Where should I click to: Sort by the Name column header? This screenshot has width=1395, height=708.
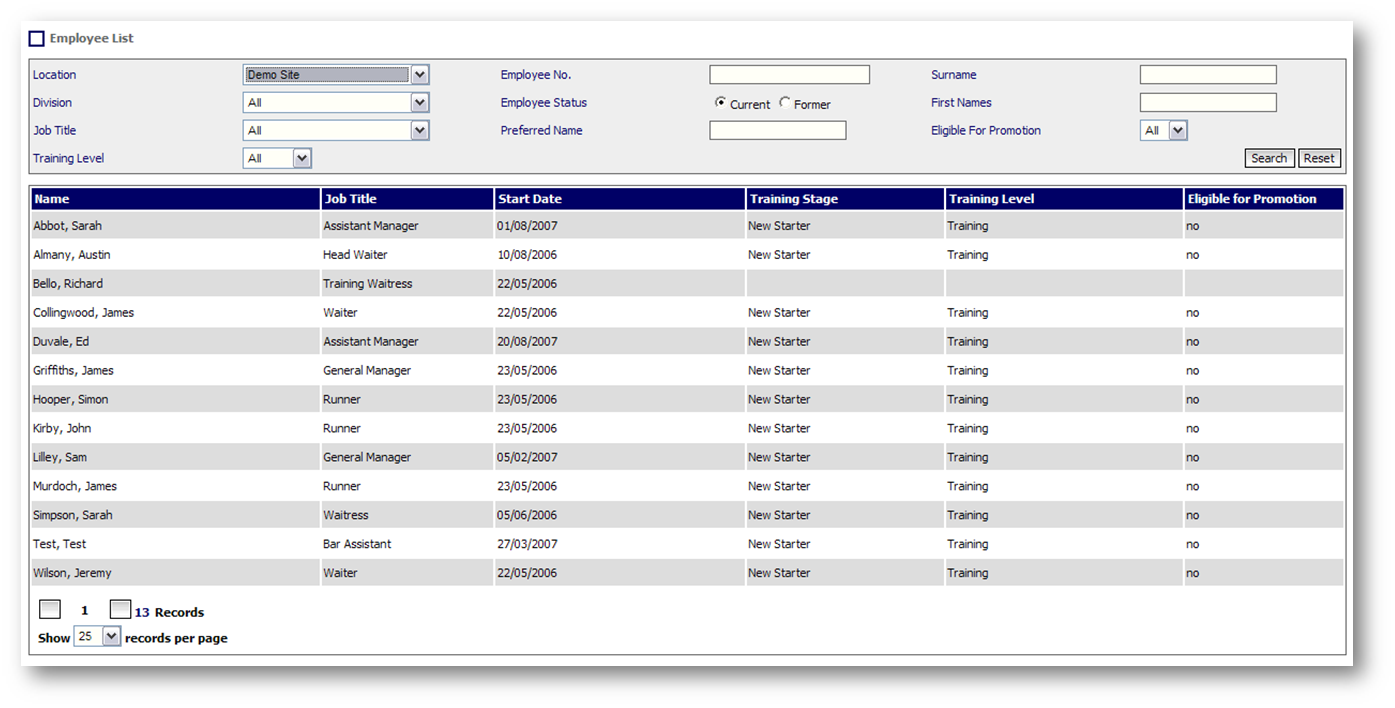click(52, 199)
